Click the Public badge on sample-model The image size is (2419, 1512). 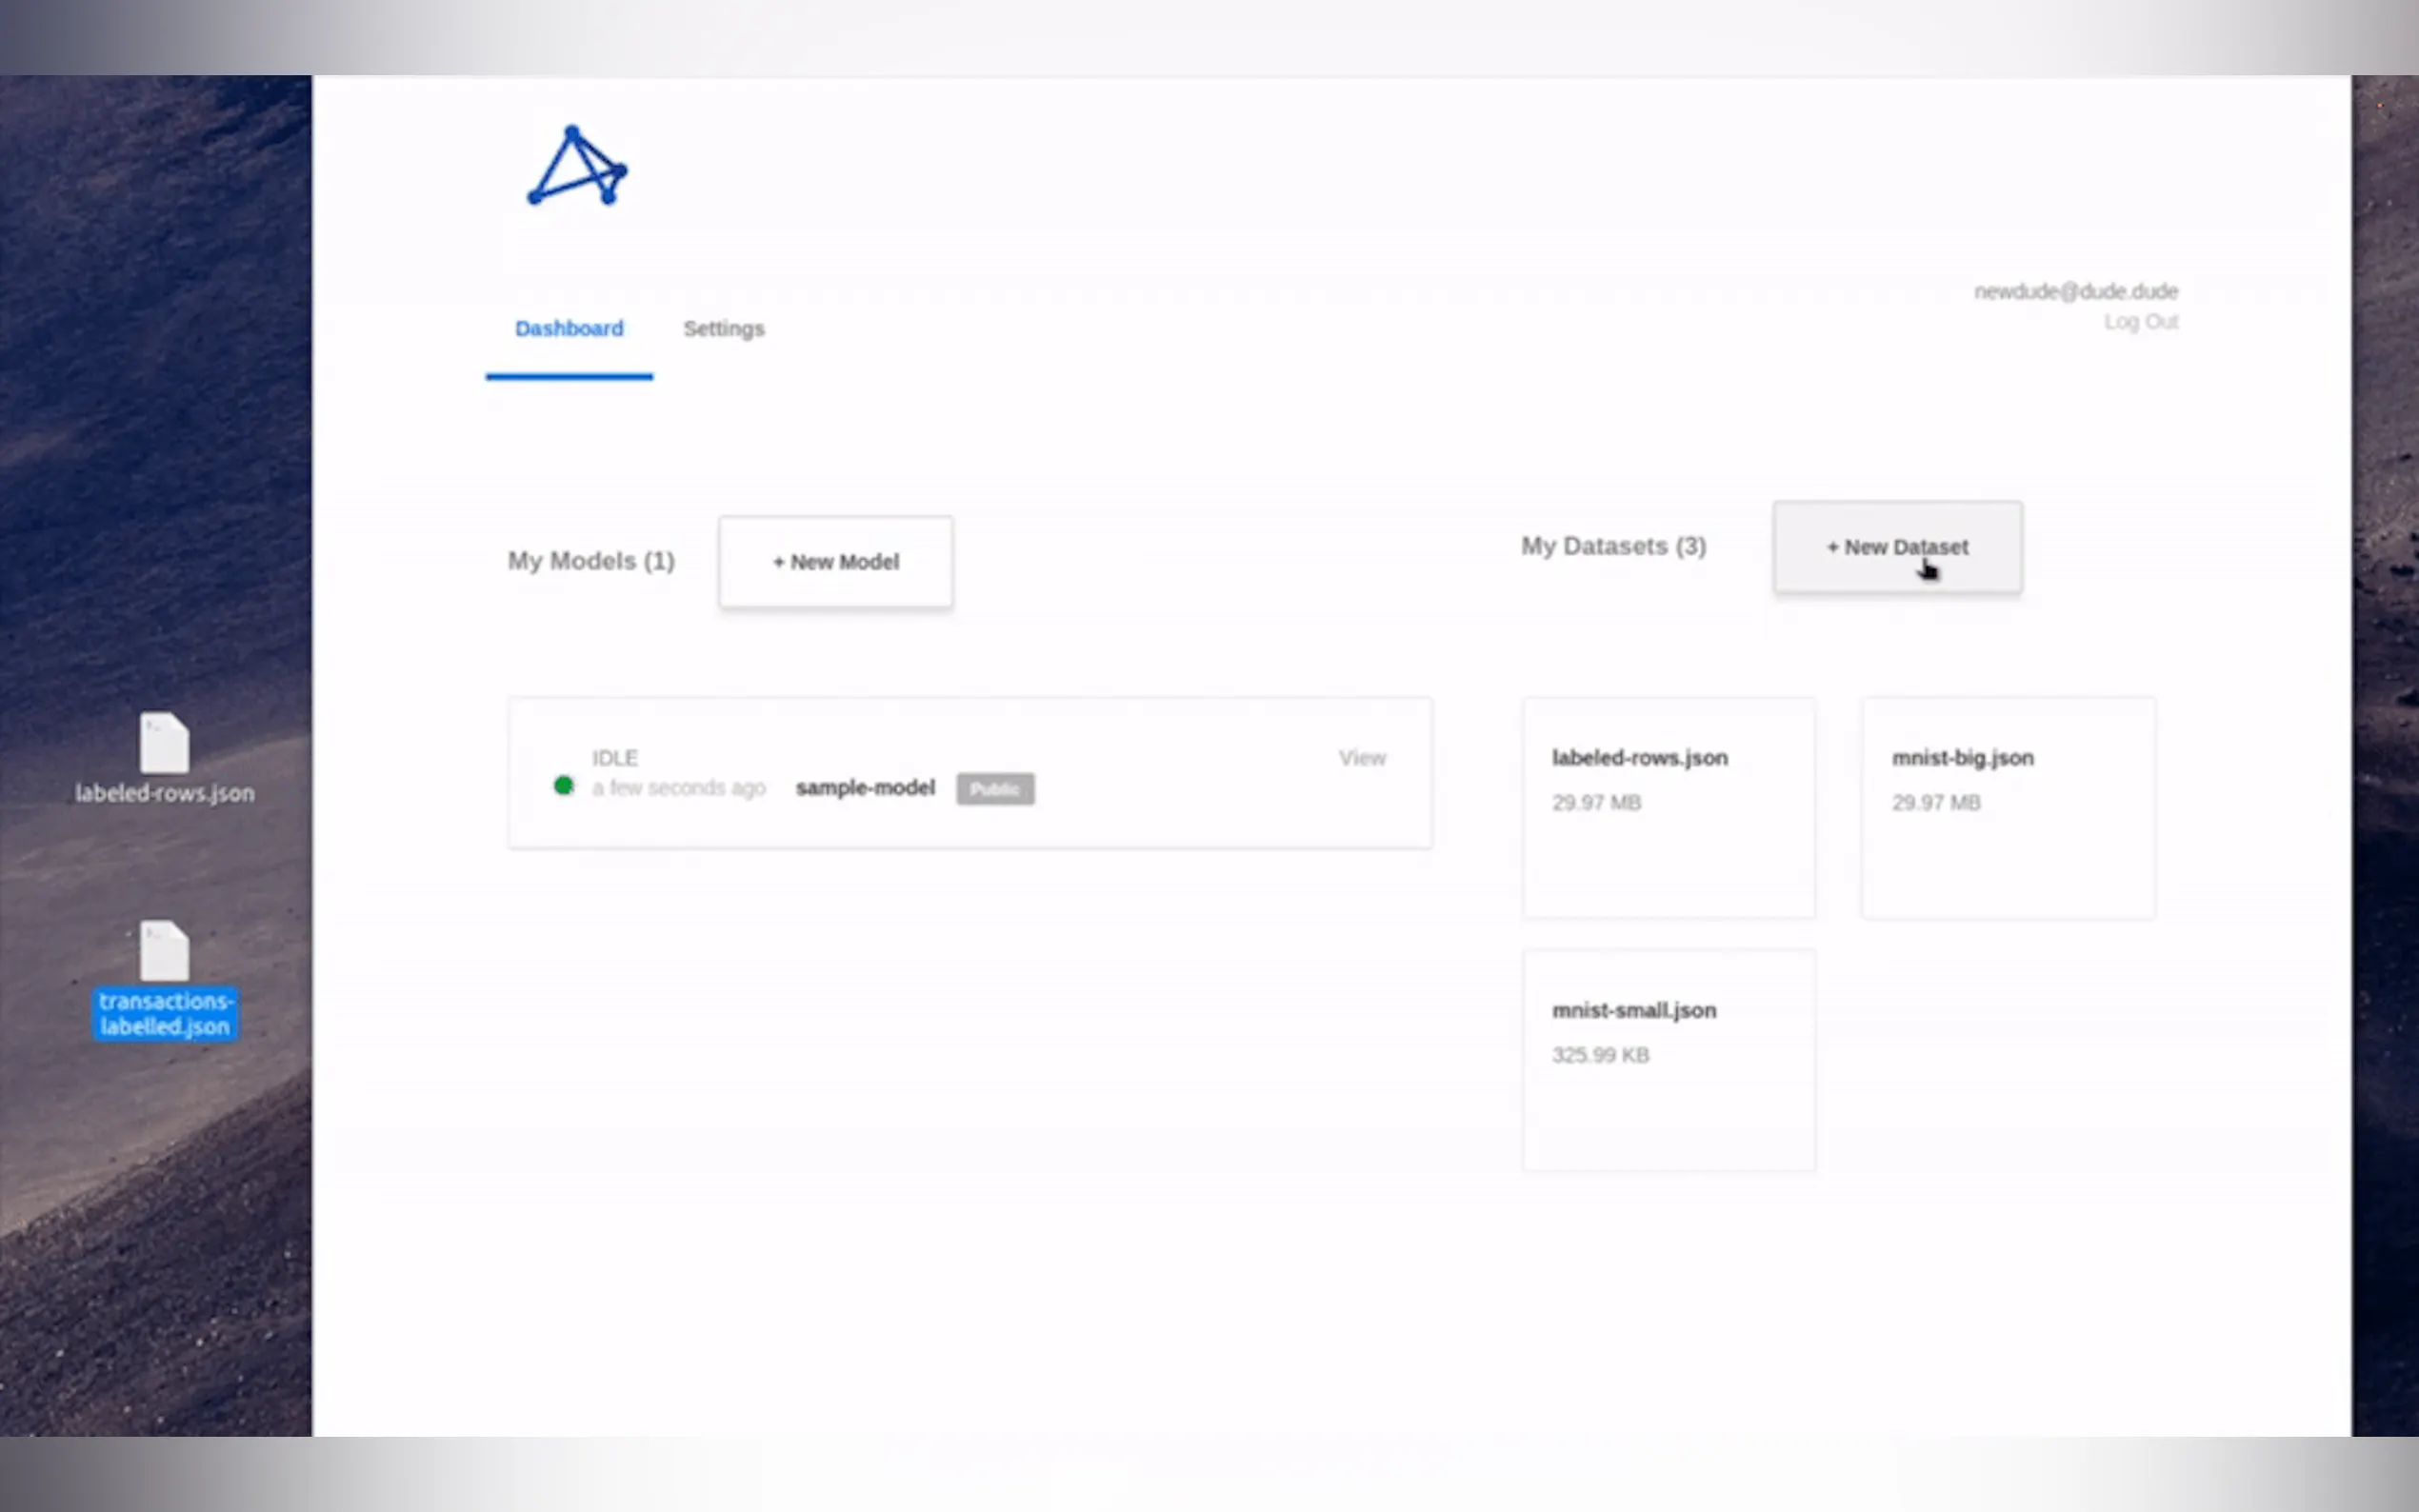[x=994, y=789]
